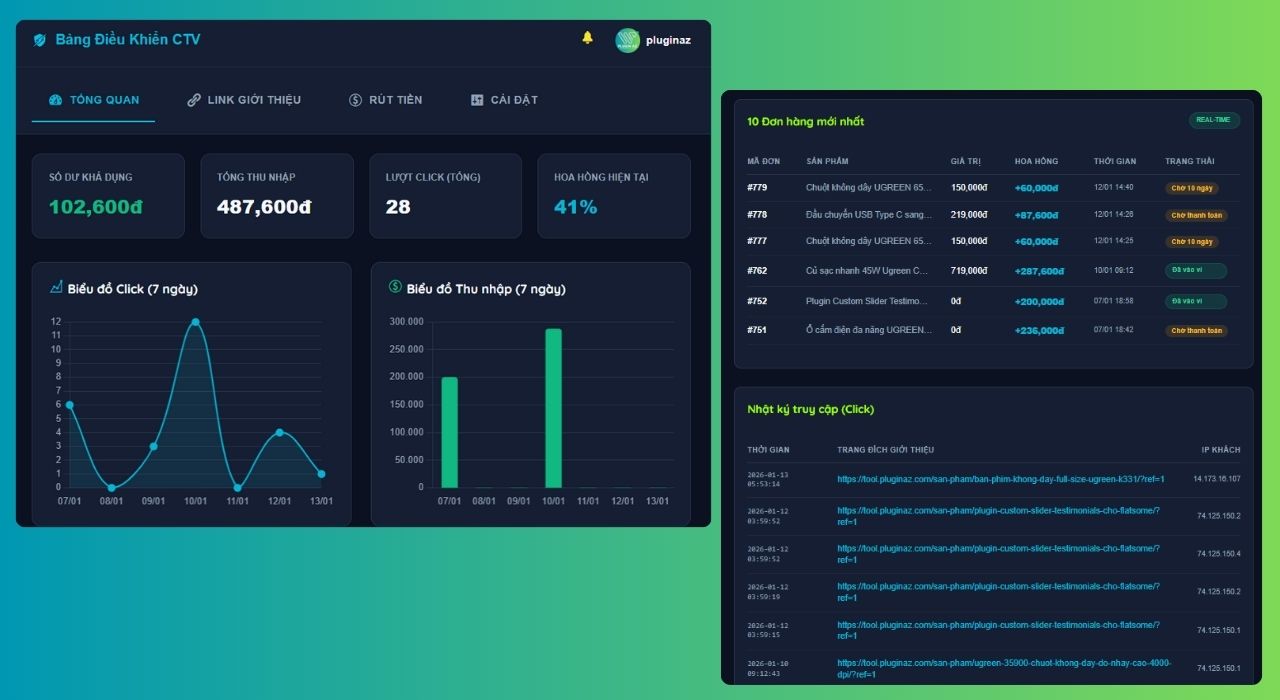Click the Đã vào ví status on order #762
The width and height of the screenshot is (1280, 700).
(x=1195, y=270)
